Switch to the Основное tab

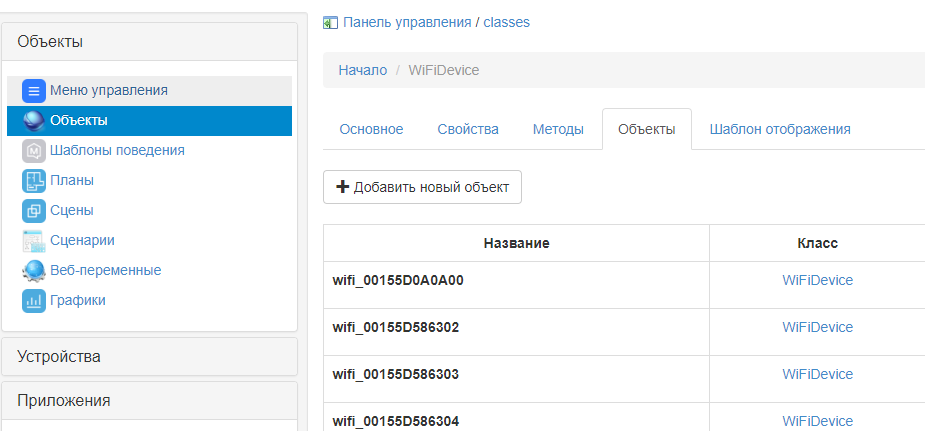371,129
